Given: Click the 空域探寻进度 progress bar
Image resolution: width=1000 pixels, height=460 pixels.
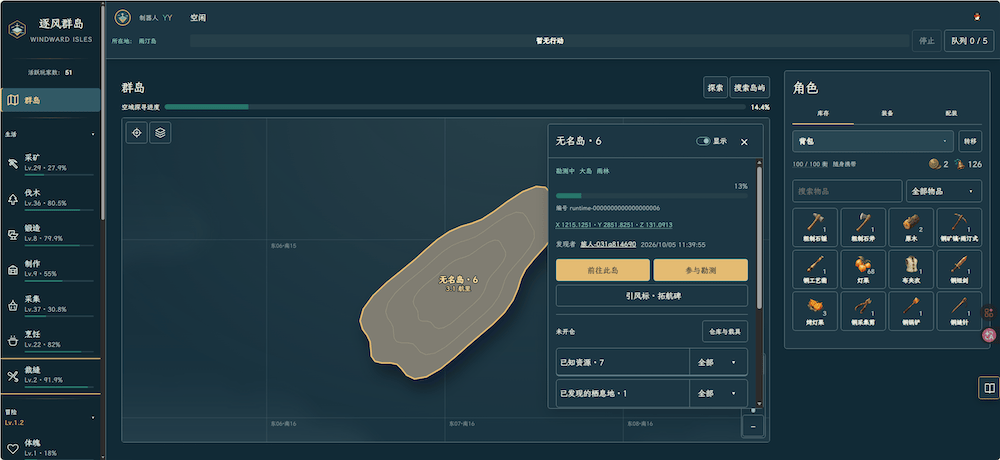Looking at the screenshot, I should point(455,107).
